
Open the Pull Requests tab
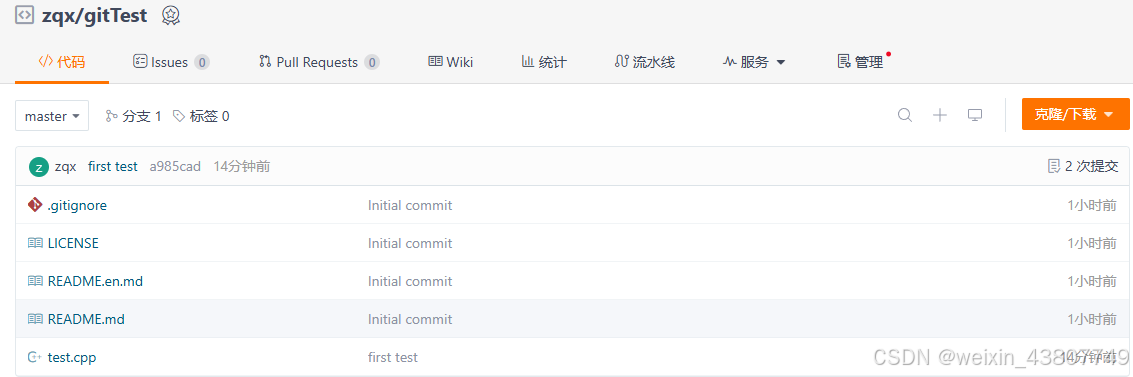319,62
